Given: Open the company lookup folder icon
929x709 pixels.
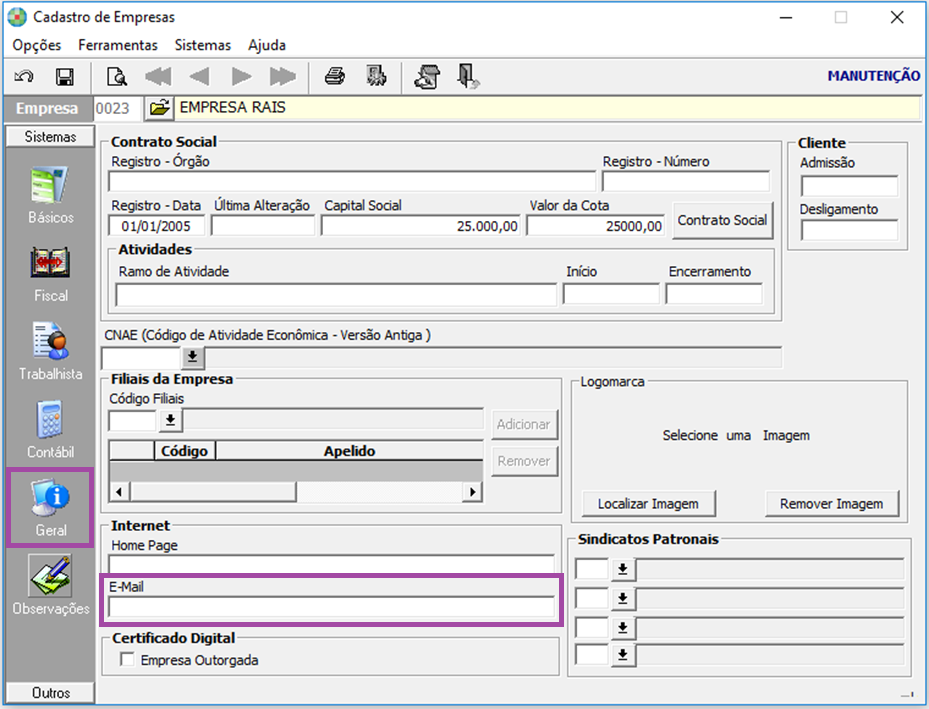Looking at the screenshot, I should pos(159,108).
